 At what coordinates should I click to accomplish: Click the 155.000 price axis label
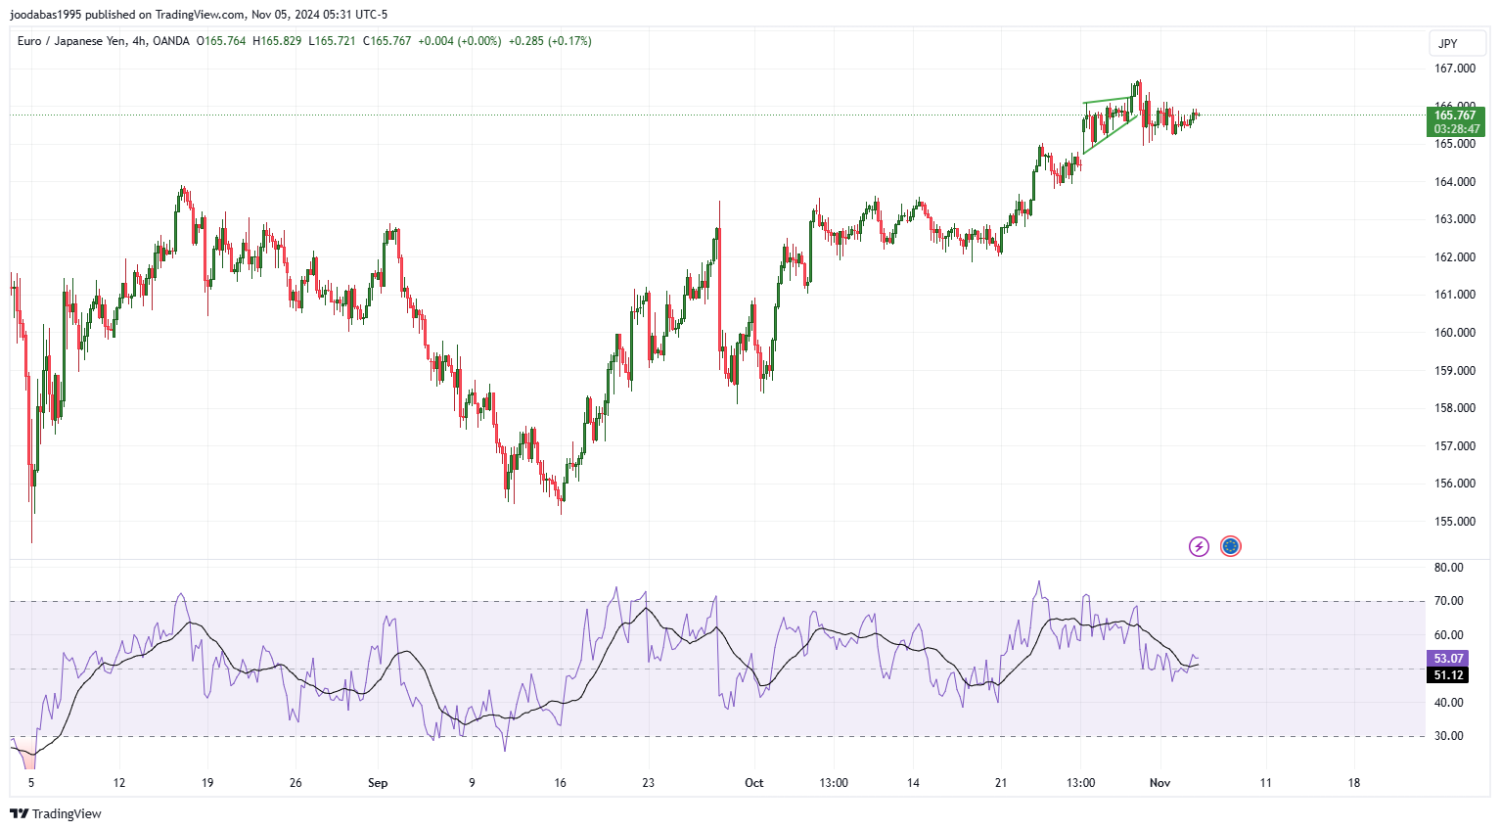1455,522
